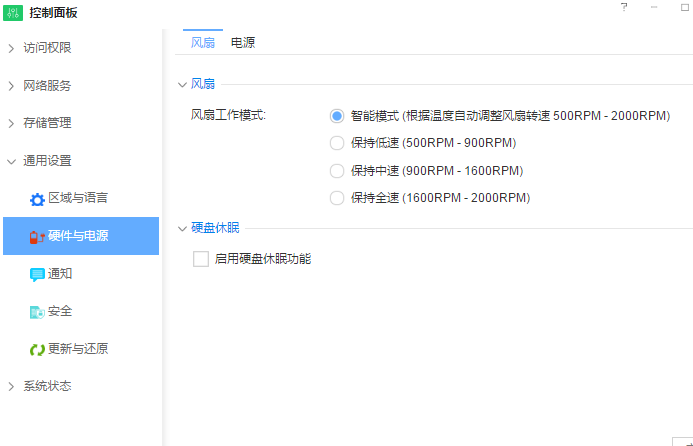This screenshot has width=693, height=446.
Task: Enable 启用硬盘休眠功能 checkbox
Action: pyautogui.click(x=201, y=259)
